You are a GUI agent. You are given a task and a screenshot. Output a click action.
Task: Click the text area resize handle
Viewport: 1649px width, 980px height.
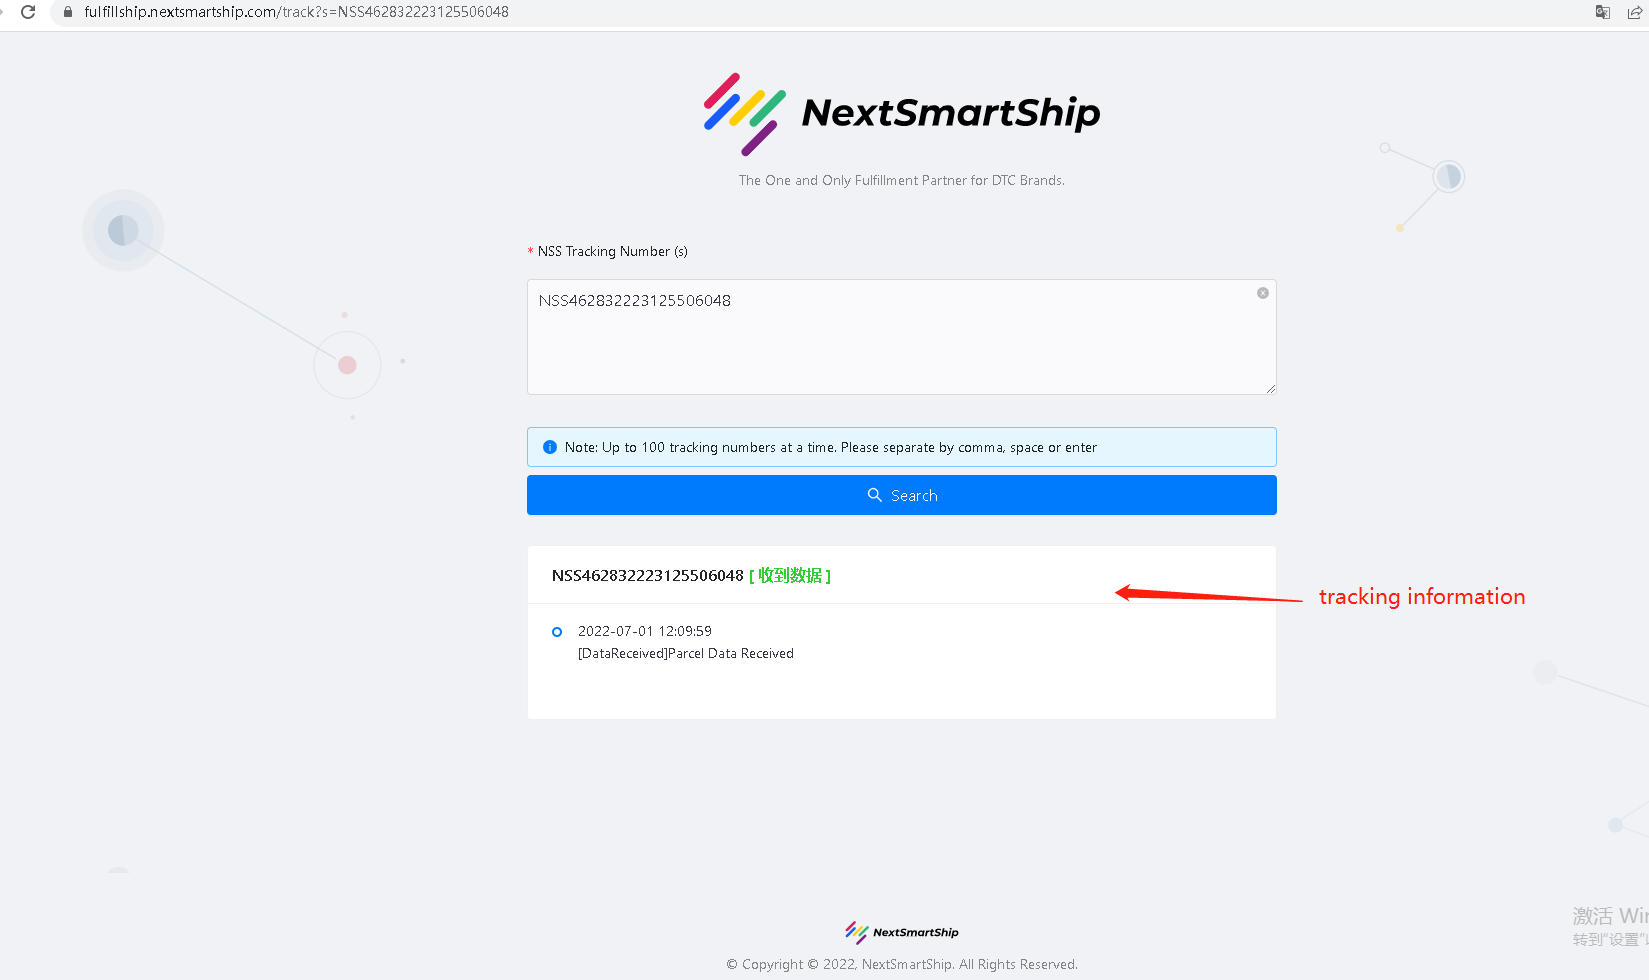click(1270, 389)
